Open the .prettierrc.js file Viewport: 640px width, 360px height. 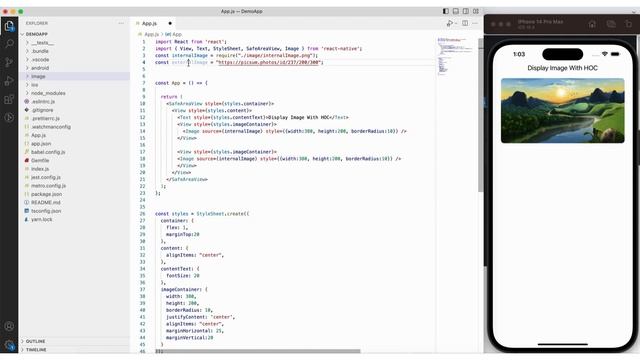(x=45, y=118)
